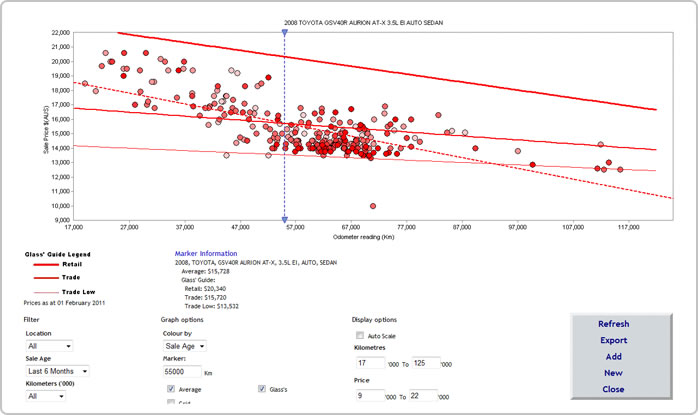Click the Average: $15,728 value

pos(206,271)
